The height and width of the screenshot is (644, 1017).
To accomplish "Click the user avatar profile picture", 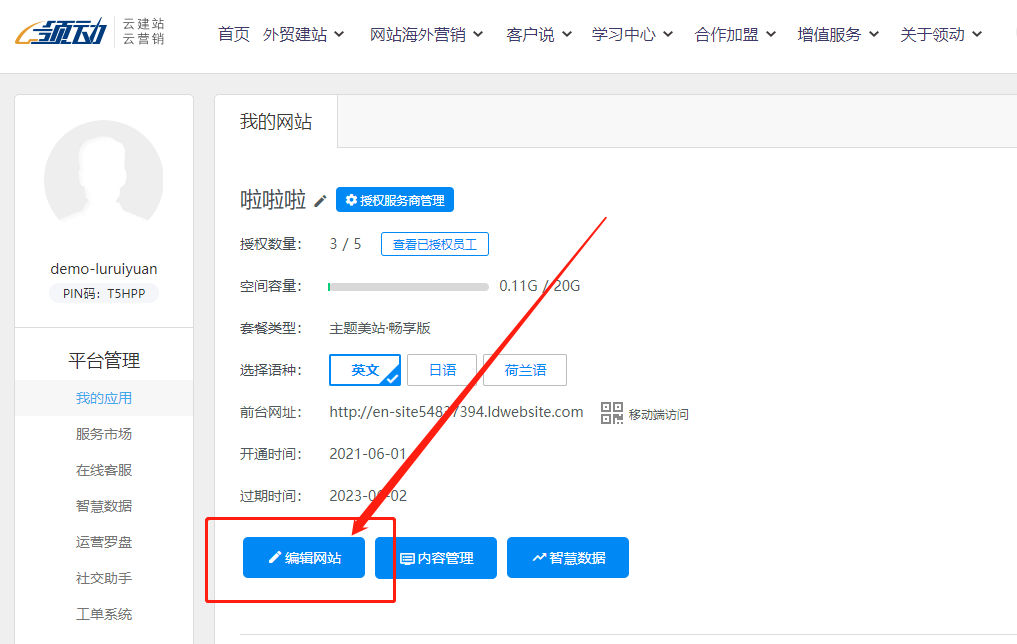I will click(104, 179).
